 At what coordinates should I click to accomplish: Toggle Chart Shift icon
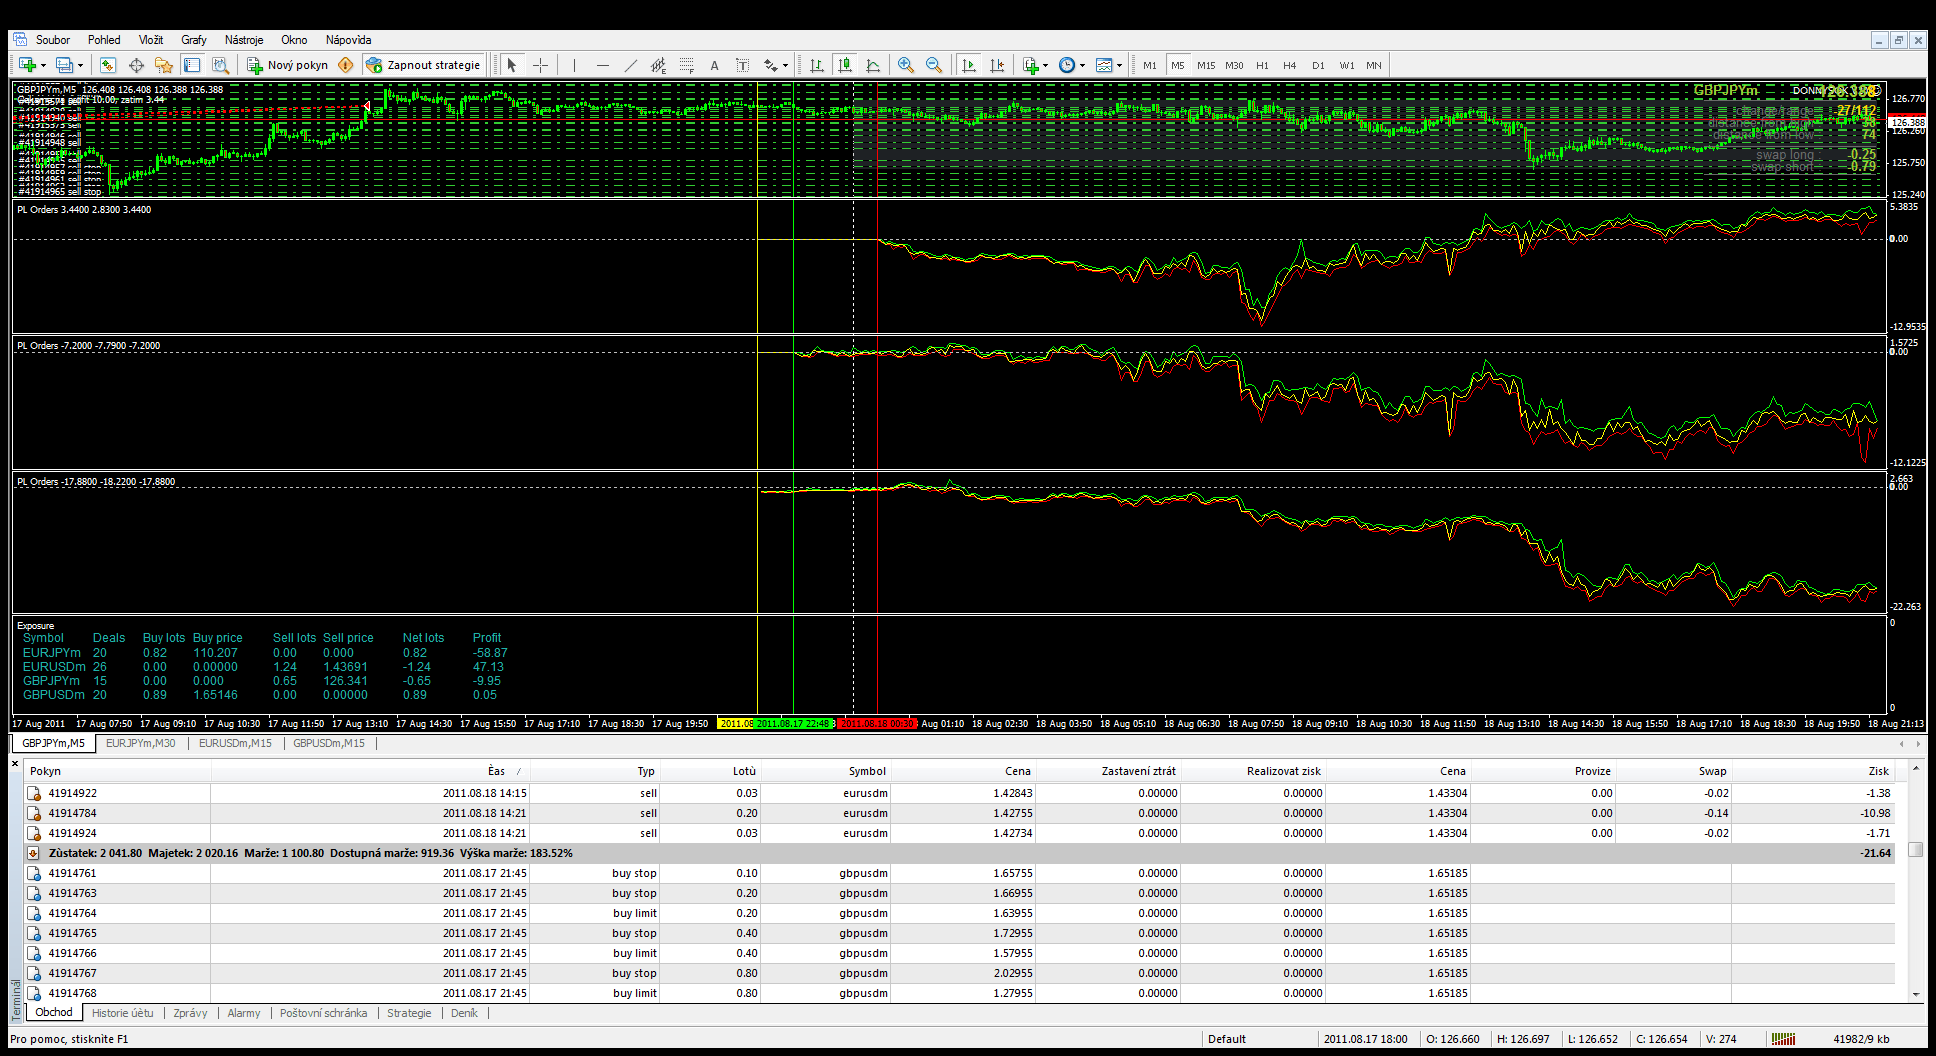pyautogui.click(x=996, y=65)
